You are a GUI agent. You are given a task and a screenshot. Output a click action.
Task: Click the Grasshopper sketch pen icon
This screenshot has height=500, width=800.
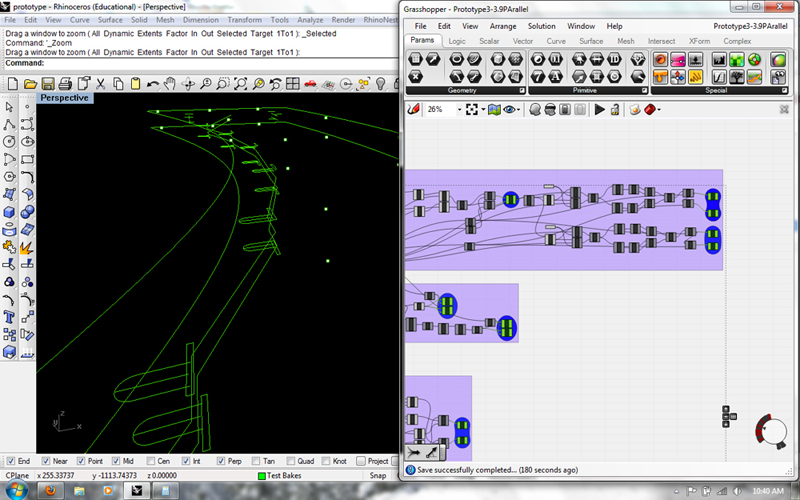413,109
